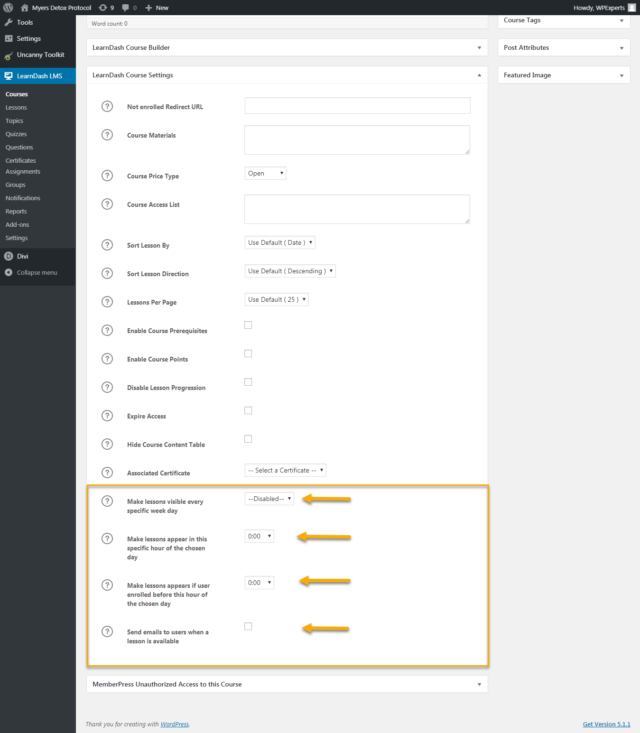Screen dimensions: 640x733
Task: Open the Reports submenu item
Action: 16,211
